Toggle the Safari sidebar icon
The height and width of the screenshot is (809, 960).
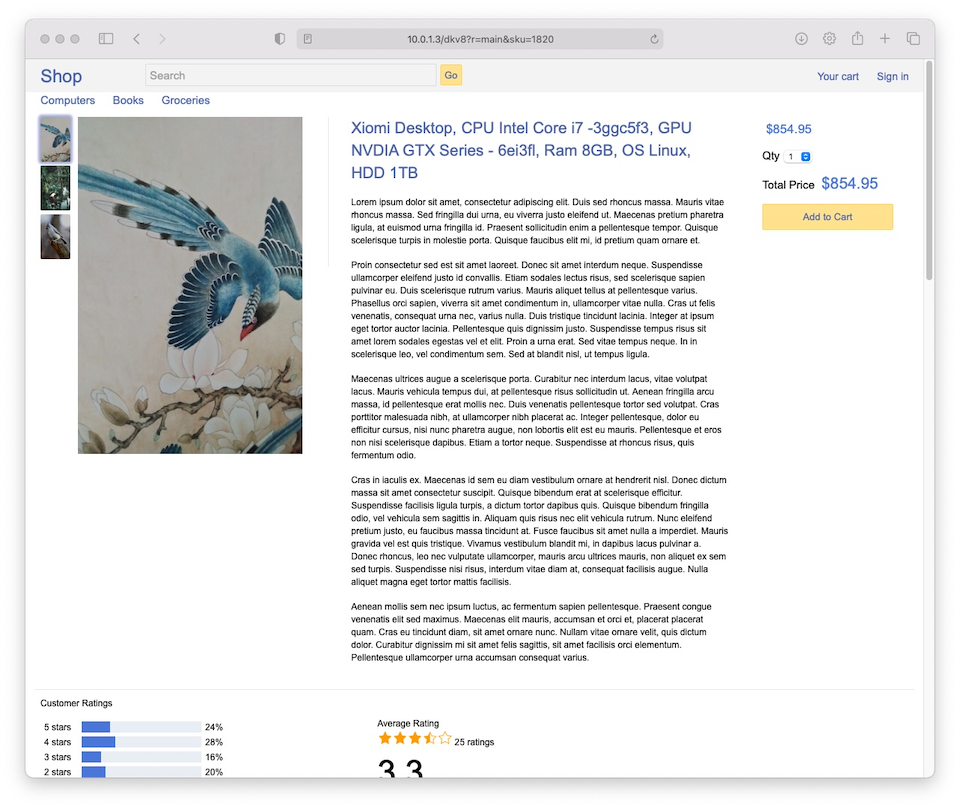click(x=106, y=39)
